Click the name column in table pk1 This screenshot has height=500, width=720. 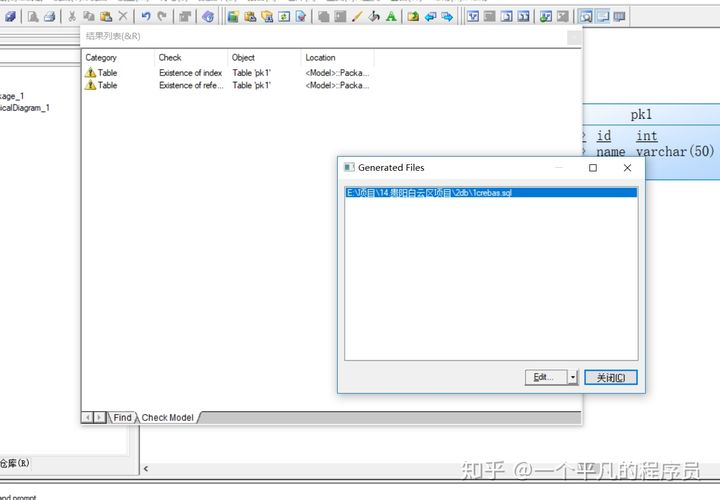pyautogui.click(x=611, y=152)
